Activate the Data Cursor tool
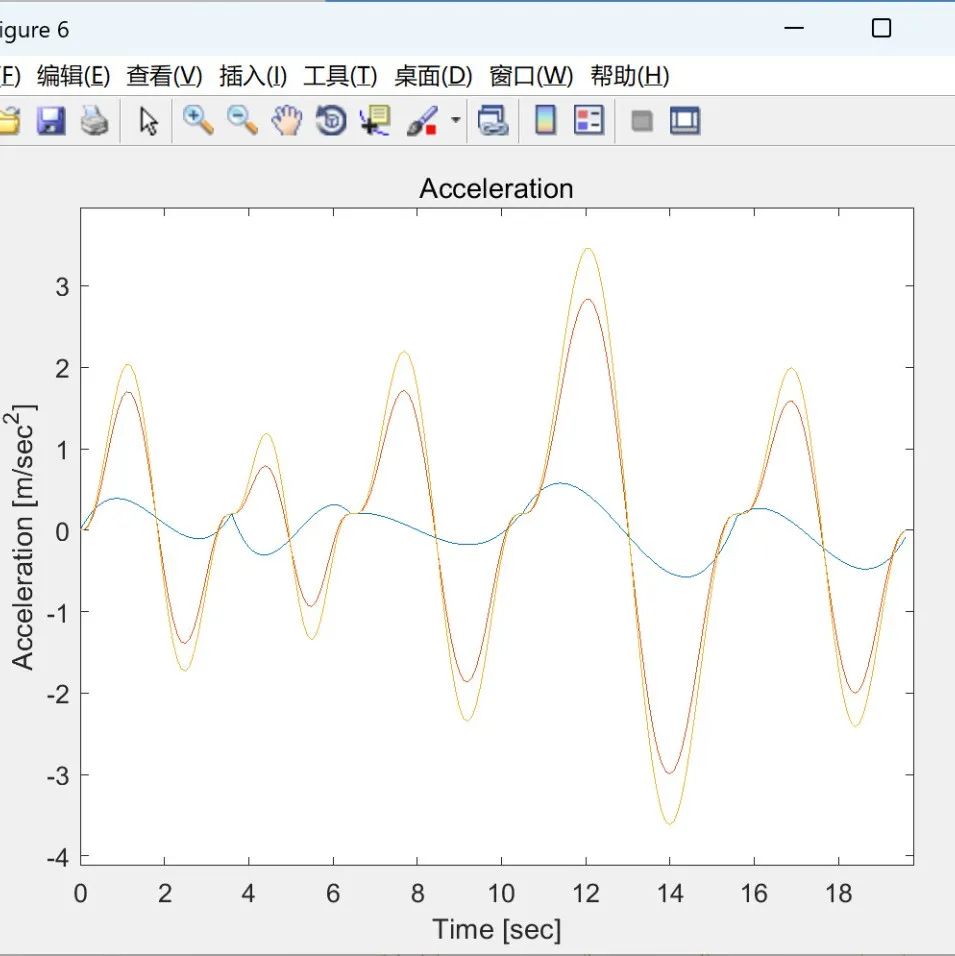955x956 pixels. [375, 120]
